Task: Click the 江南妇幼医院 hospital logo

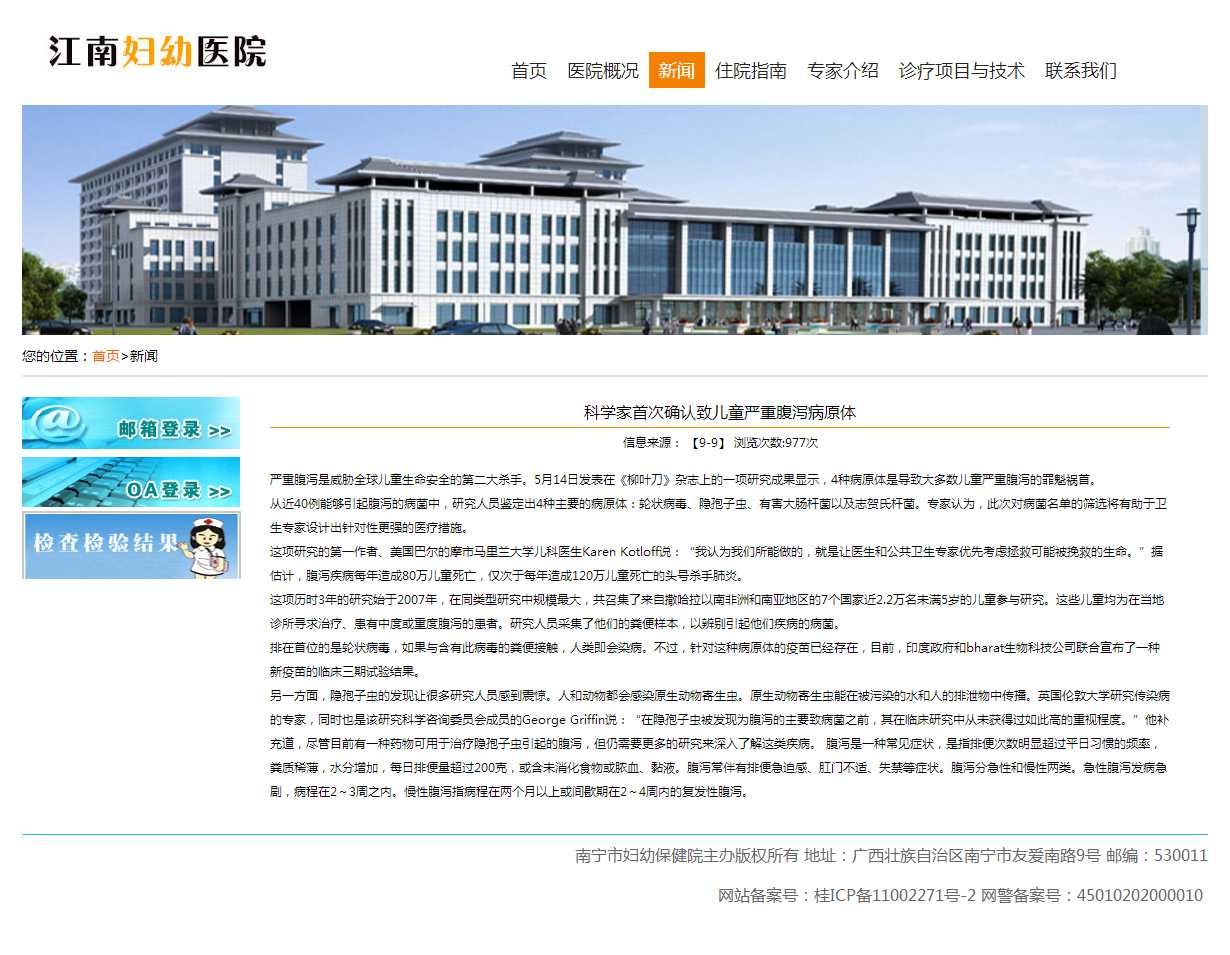Action: click(x=157, y=51)
